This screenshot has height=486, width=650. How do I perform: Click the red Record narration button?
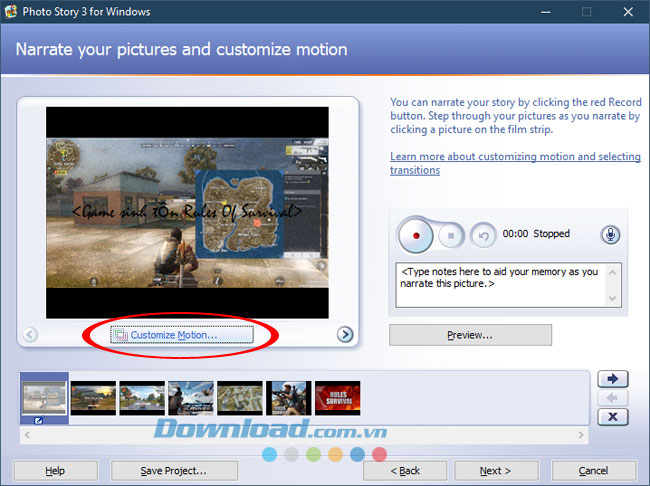pyautogui.click(x=415, y=235)
